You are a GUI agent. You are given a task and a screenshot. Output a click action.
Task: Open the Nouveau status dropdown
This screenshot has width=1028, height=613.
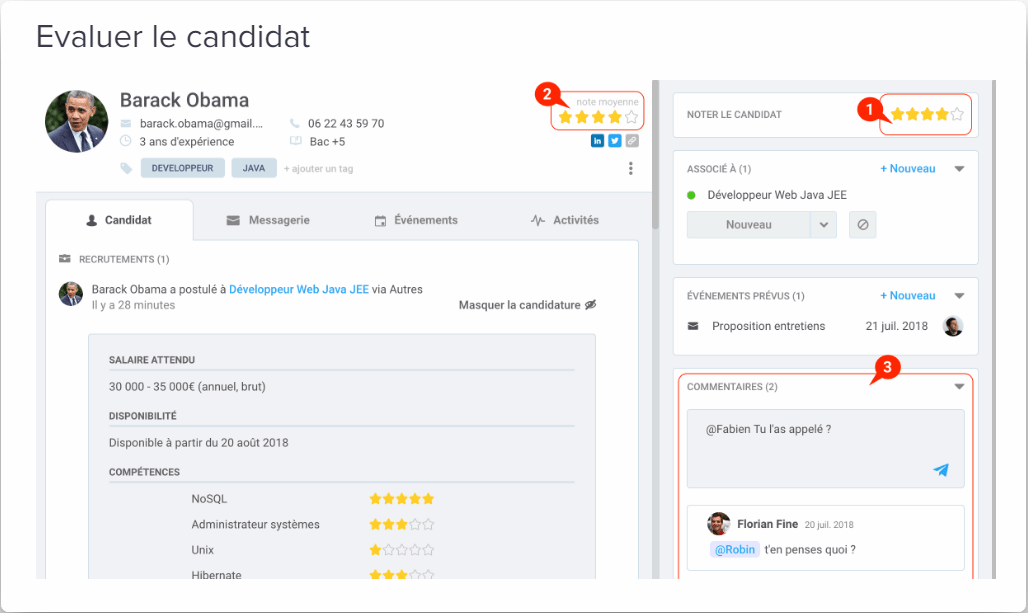823,225
